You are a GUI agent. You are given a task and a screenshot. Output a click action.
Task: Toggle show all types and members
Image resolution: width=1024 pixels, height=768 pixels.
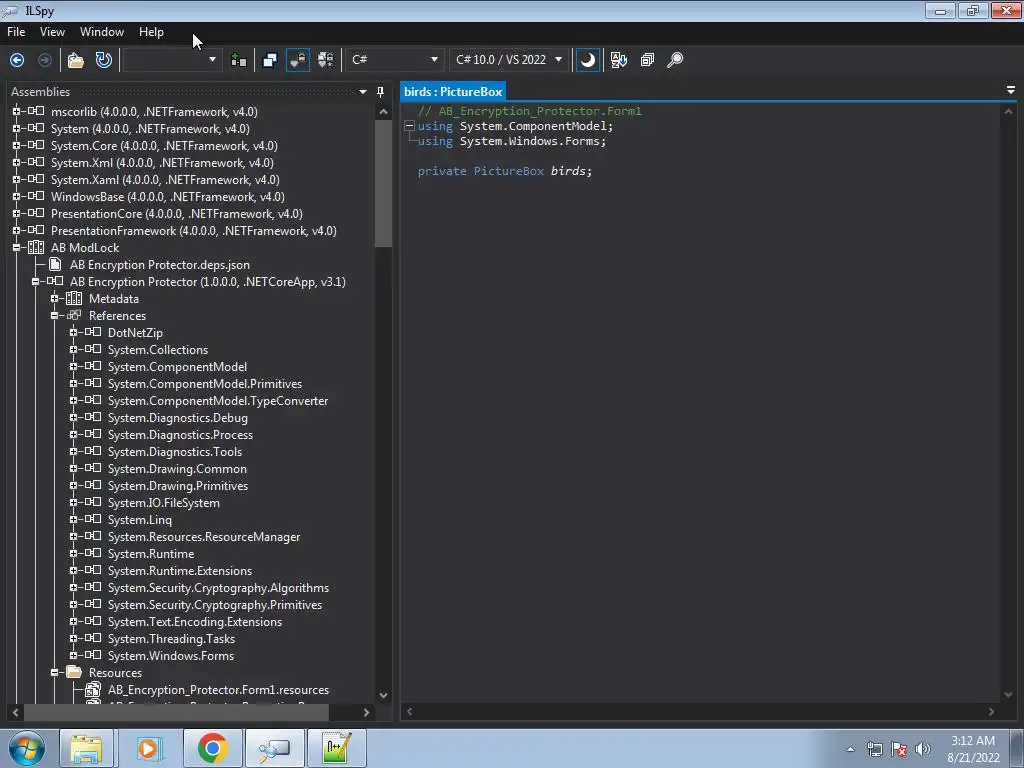click(x=325, y=60)
